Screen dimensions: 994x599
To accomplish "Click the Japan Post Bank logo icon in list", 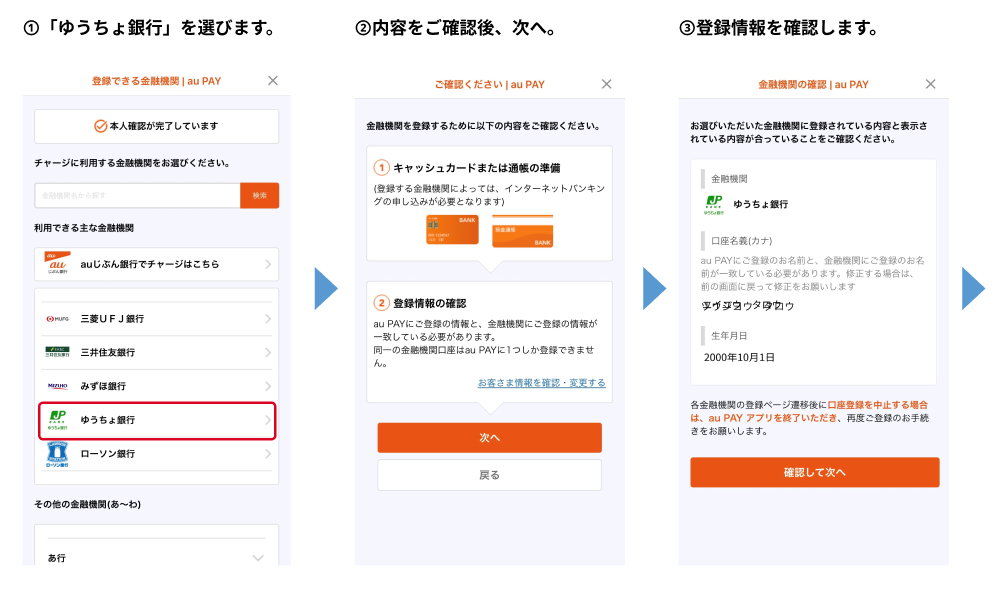I will 57,419.
